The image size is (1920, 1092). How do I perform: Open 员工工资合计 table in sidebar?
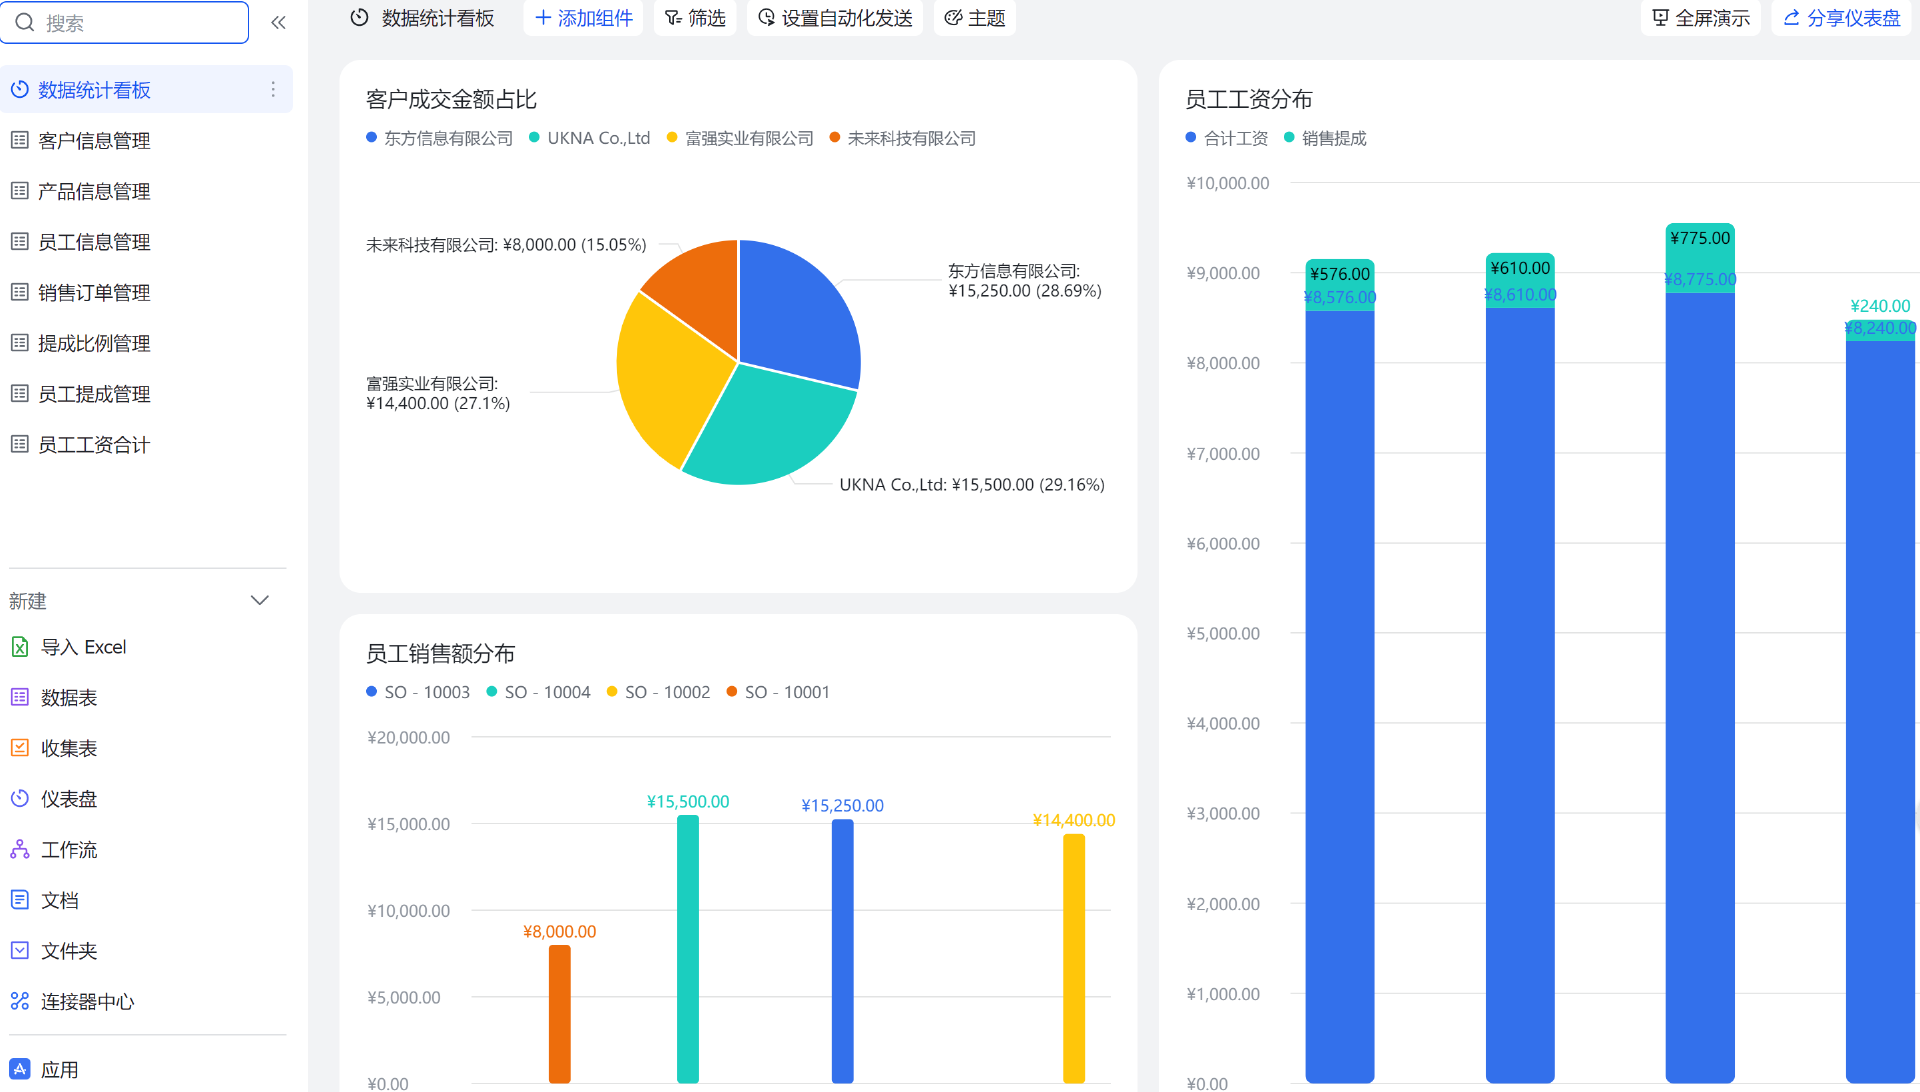click(94, 445)
